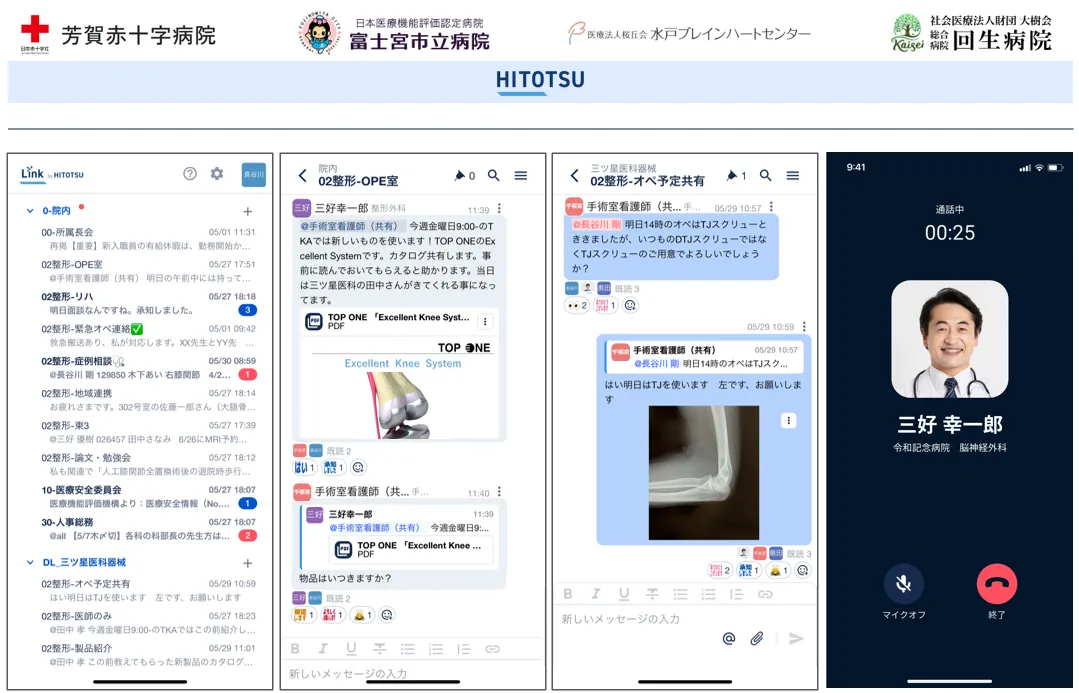Viewport: 1079px width, 693px height.
Task: Open hamburger menu in 02整形-オペ予定共有 header
Action: (x=793, y=176)
